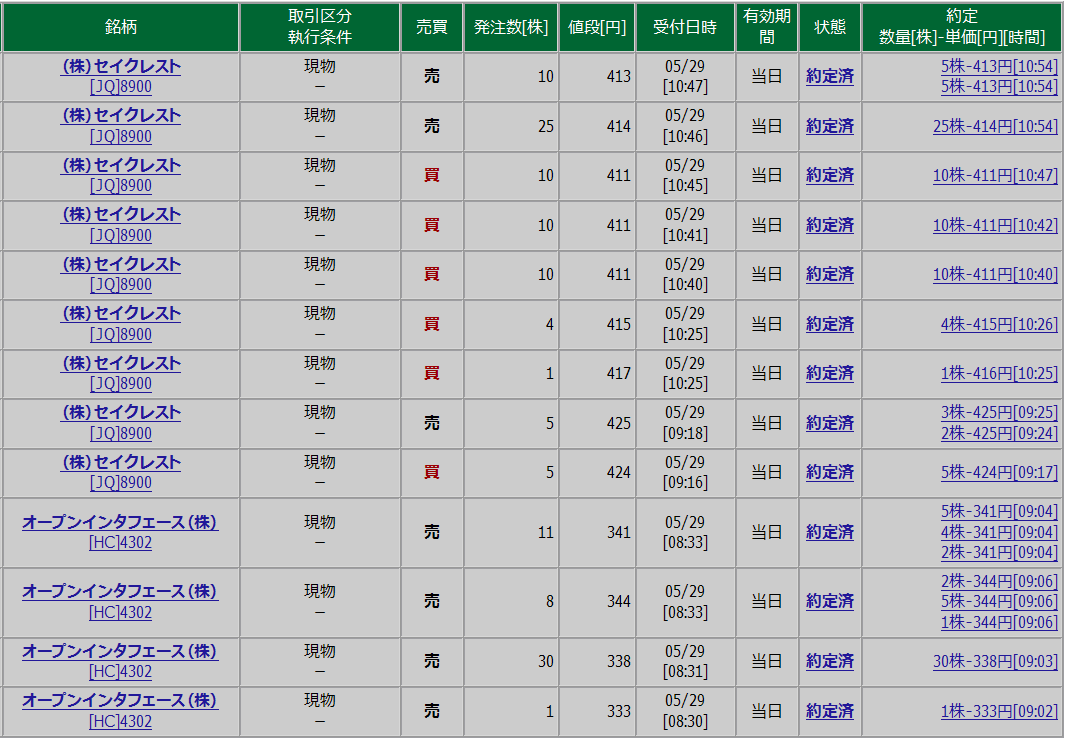View the 4株-415円[10:26] execution details
Image resolution: width=1066 pixels, height=738 pixels.
pos(998,324)
